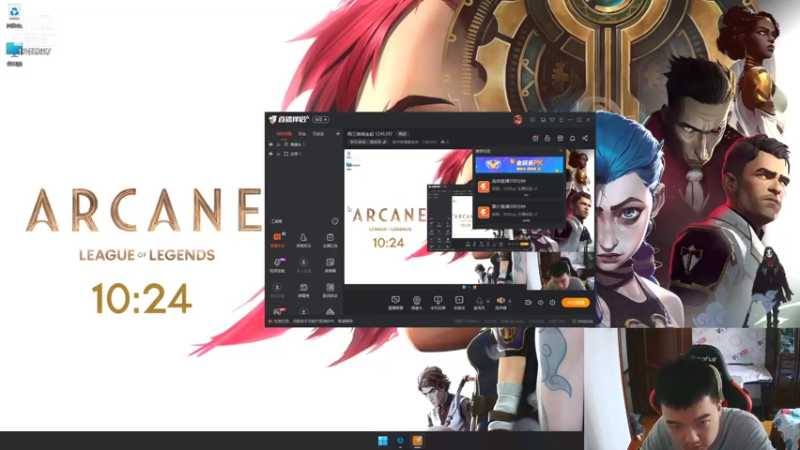Viewport: 800px width, 450px height.
Task: Open the microphone options arrow
Action: (488, 301)
